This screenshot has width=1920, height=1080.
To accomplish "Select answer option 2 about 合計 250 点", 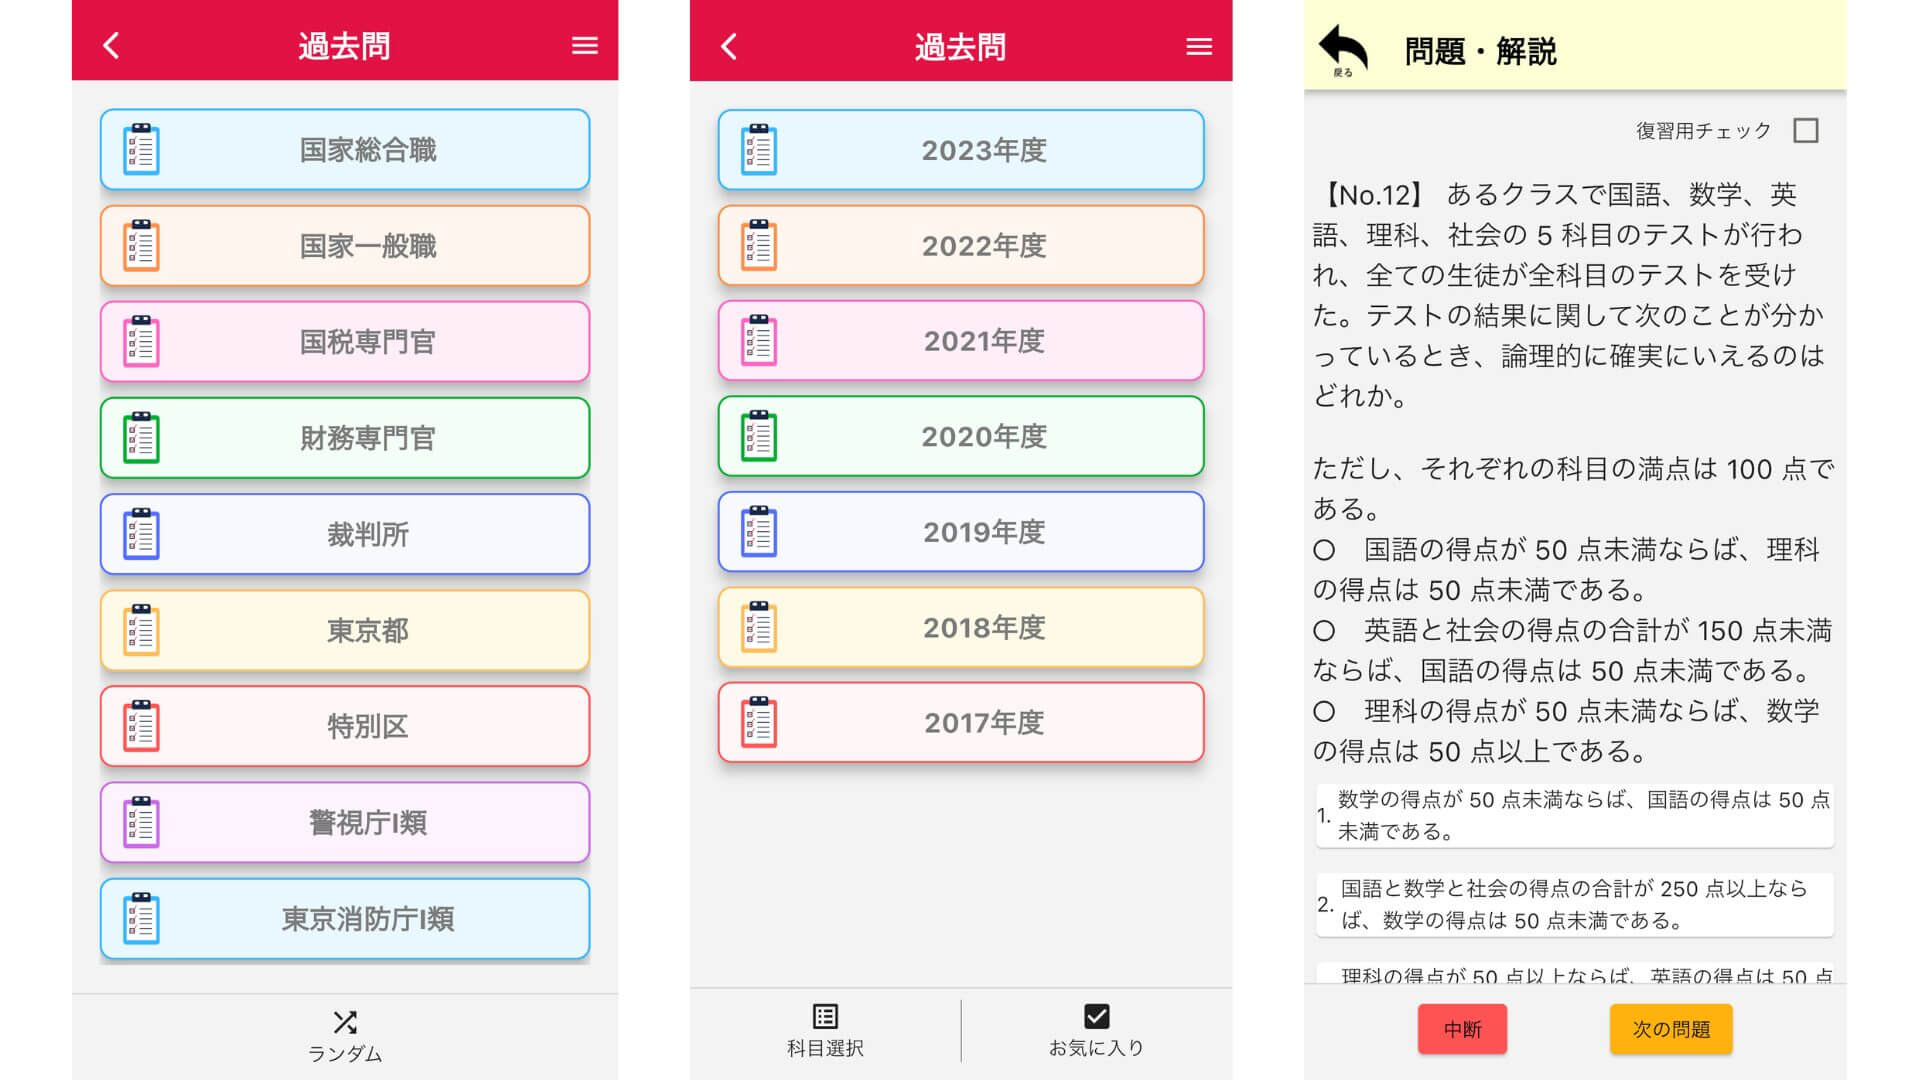I will (x=1574, y=904).
